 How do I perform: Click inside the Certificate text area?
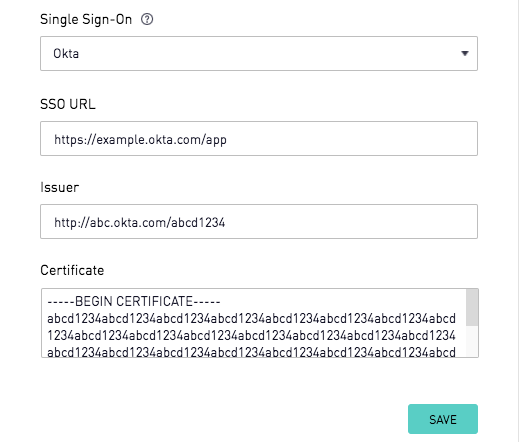pos(253,323)
